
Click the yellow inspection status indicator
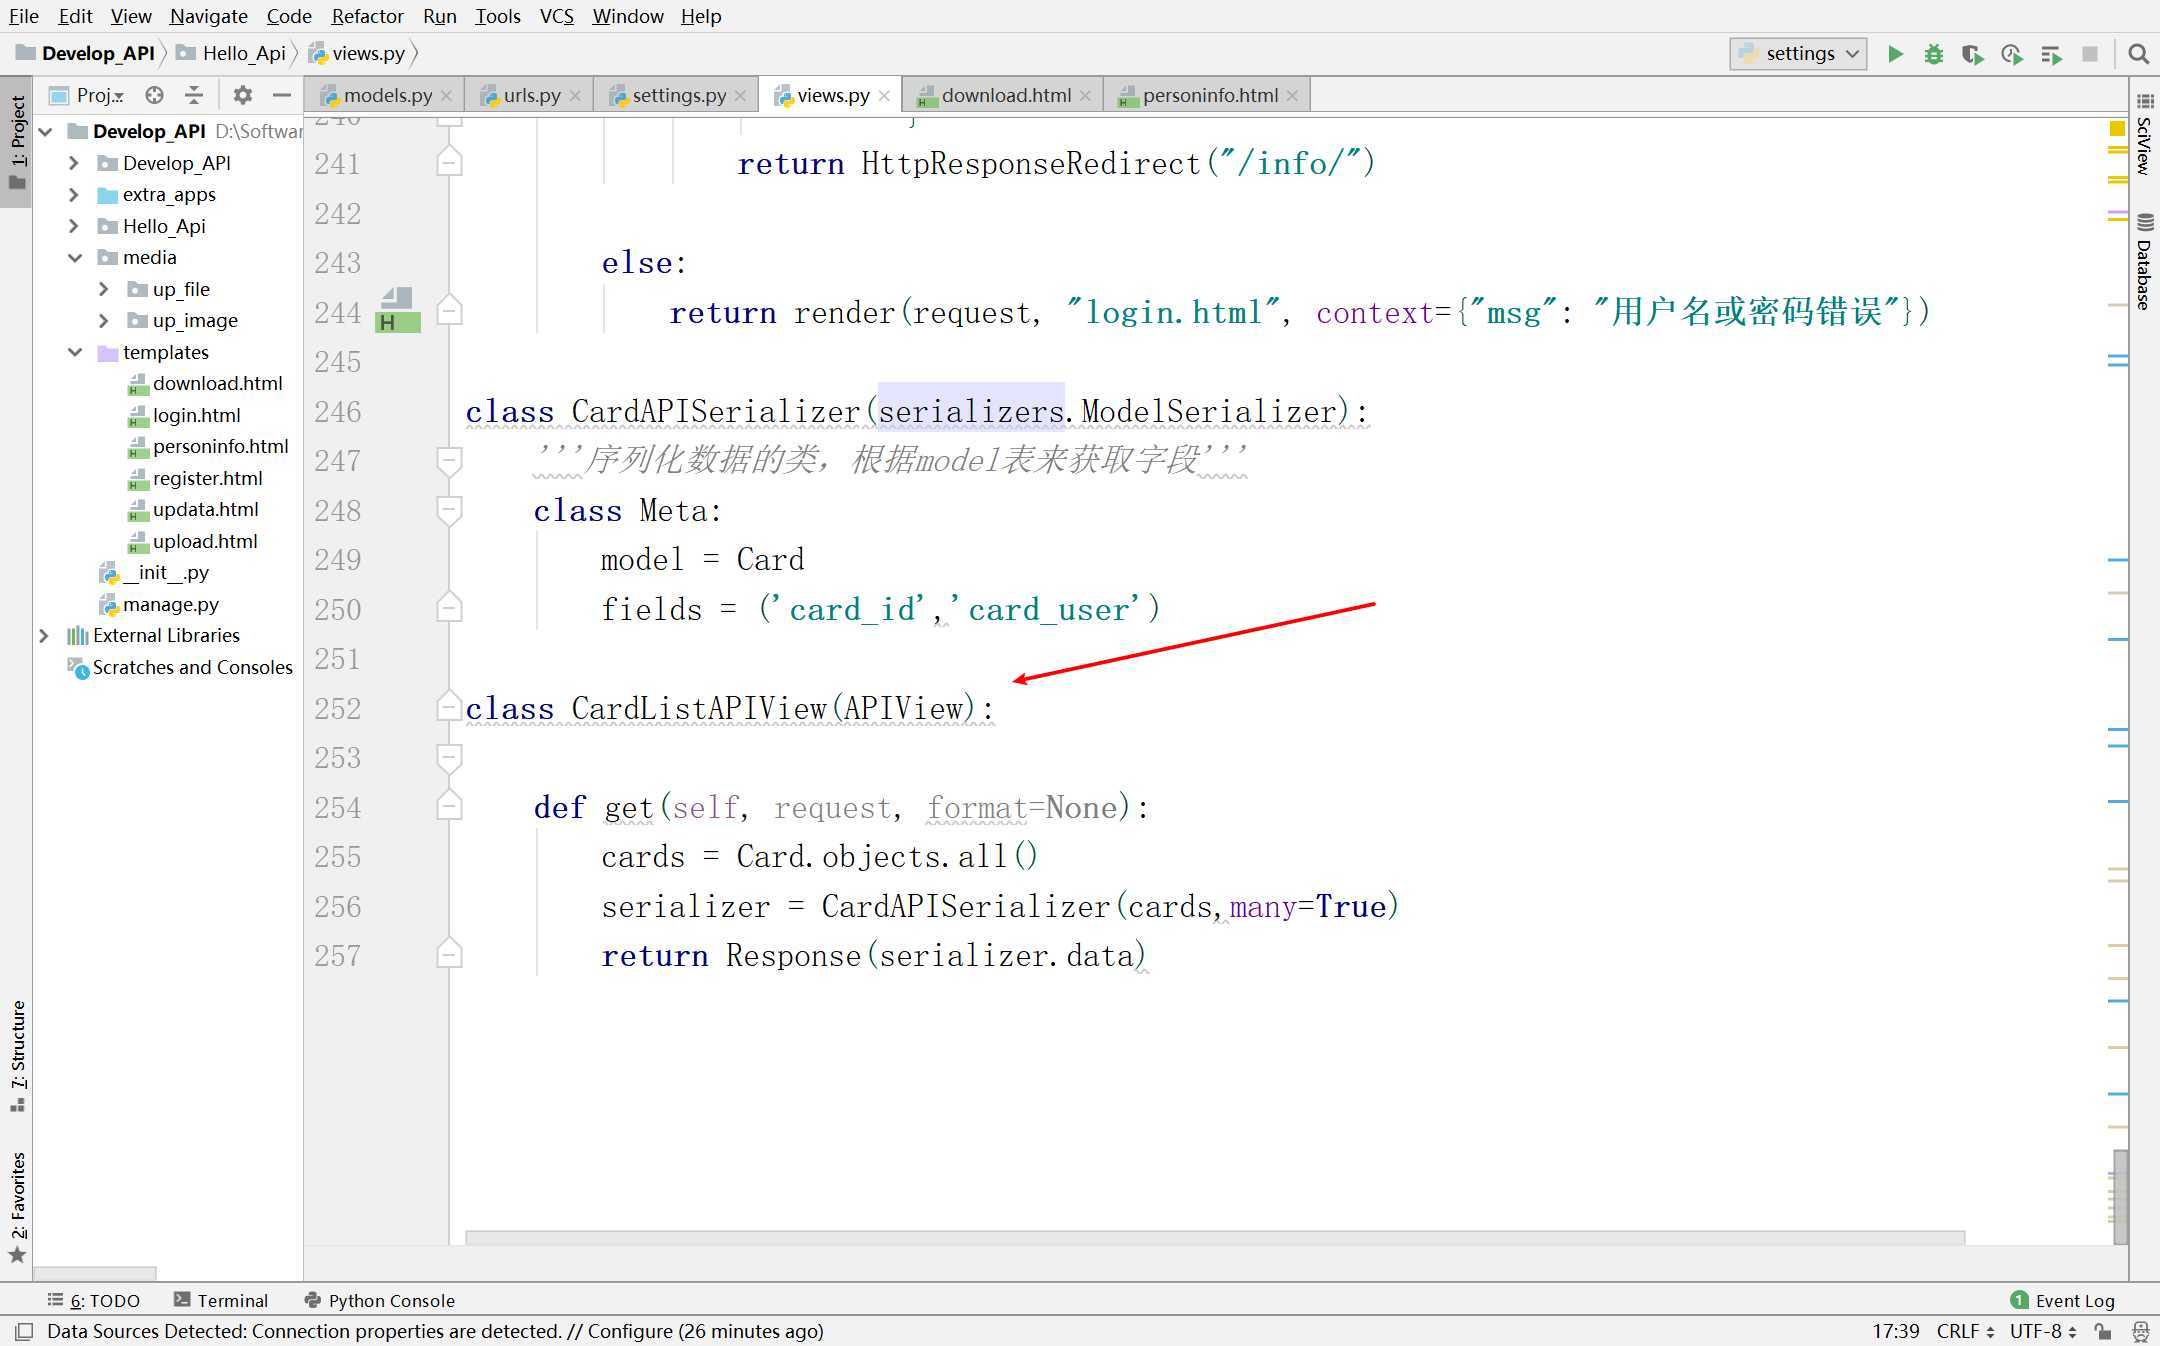(2117, 128)
